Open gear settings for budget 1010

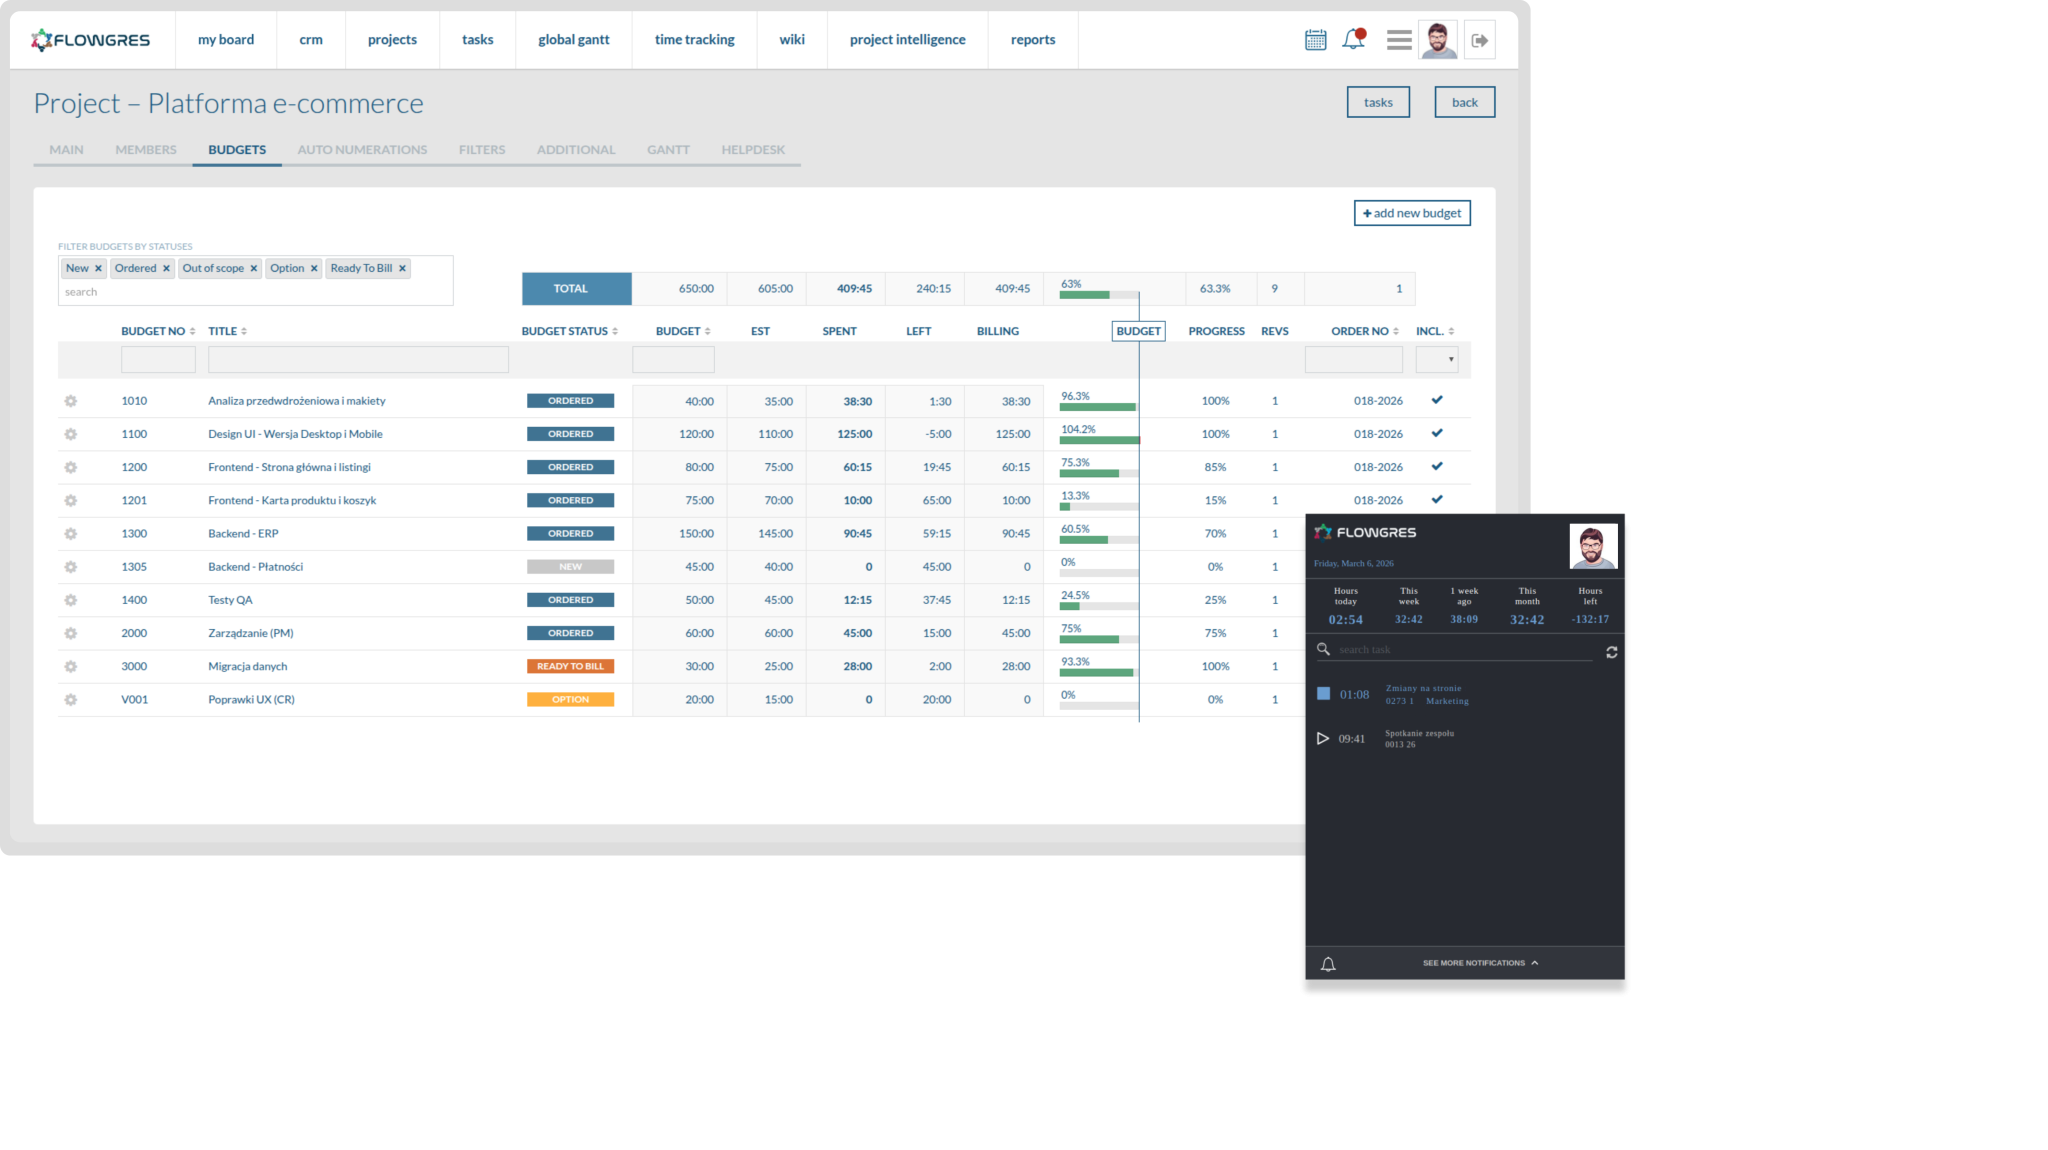[x=71, y=401]
